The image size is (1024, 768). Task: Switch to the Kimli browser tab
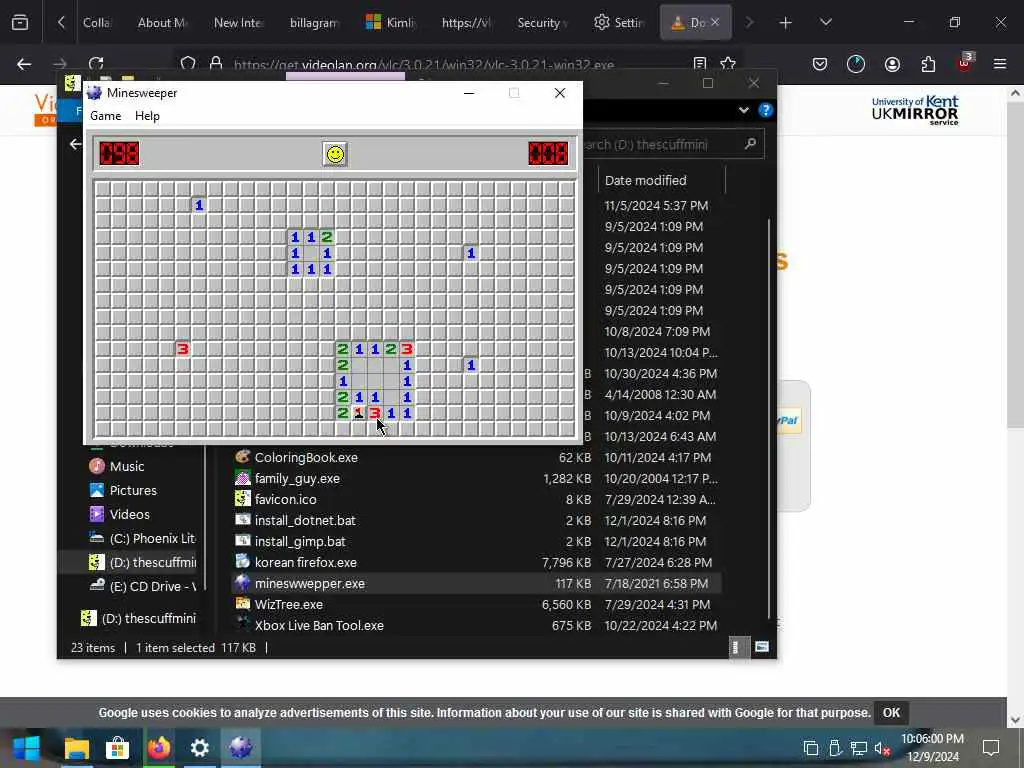(391, 23)
